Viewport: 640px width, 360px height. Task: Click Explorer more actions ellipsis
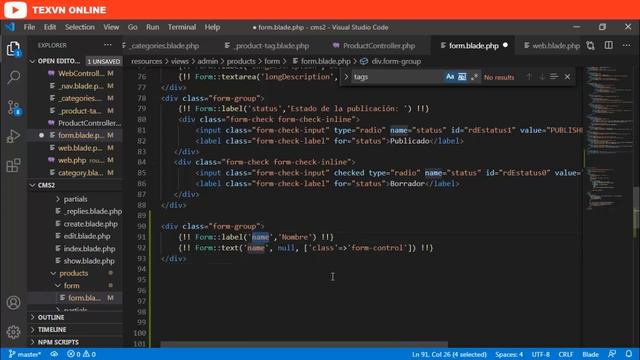coord(108,45)
